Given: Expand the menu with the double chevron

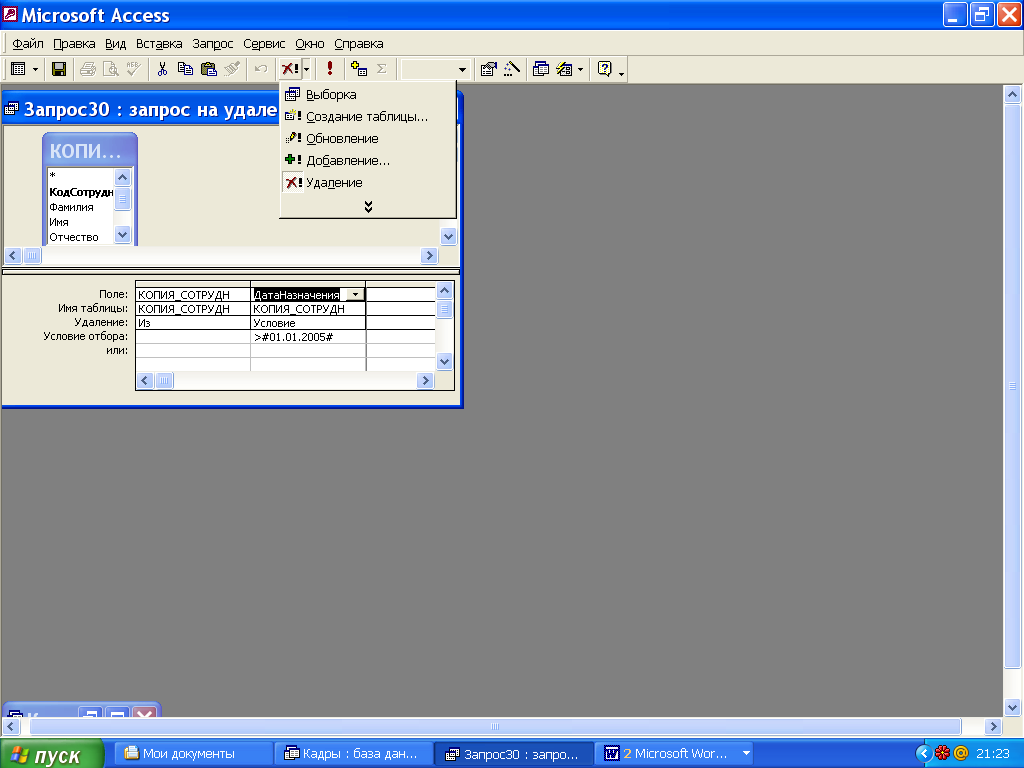Looking at the screenshot, I should tap(368, 206).
